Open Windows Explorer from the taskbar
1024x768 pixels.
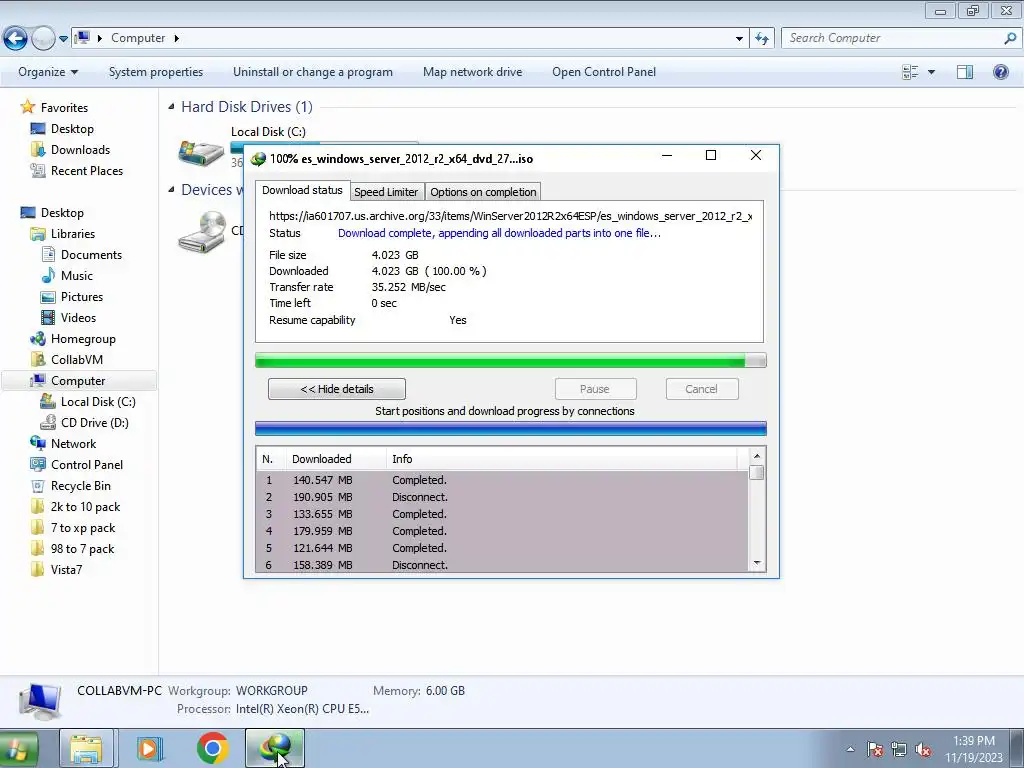click(x=86, y=749)
